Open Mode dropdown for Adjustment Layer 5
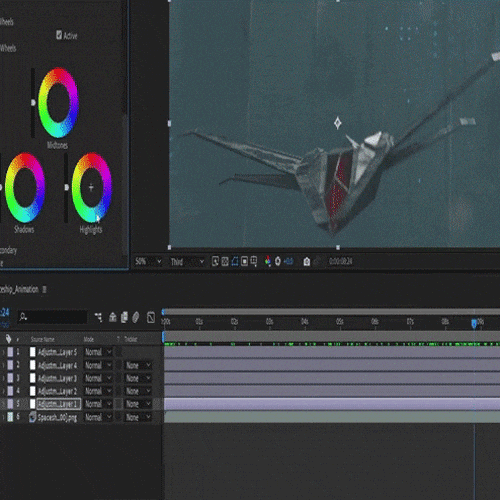This screenshot has height=500, width=500. pyautogui.click(x=98, y=352)
